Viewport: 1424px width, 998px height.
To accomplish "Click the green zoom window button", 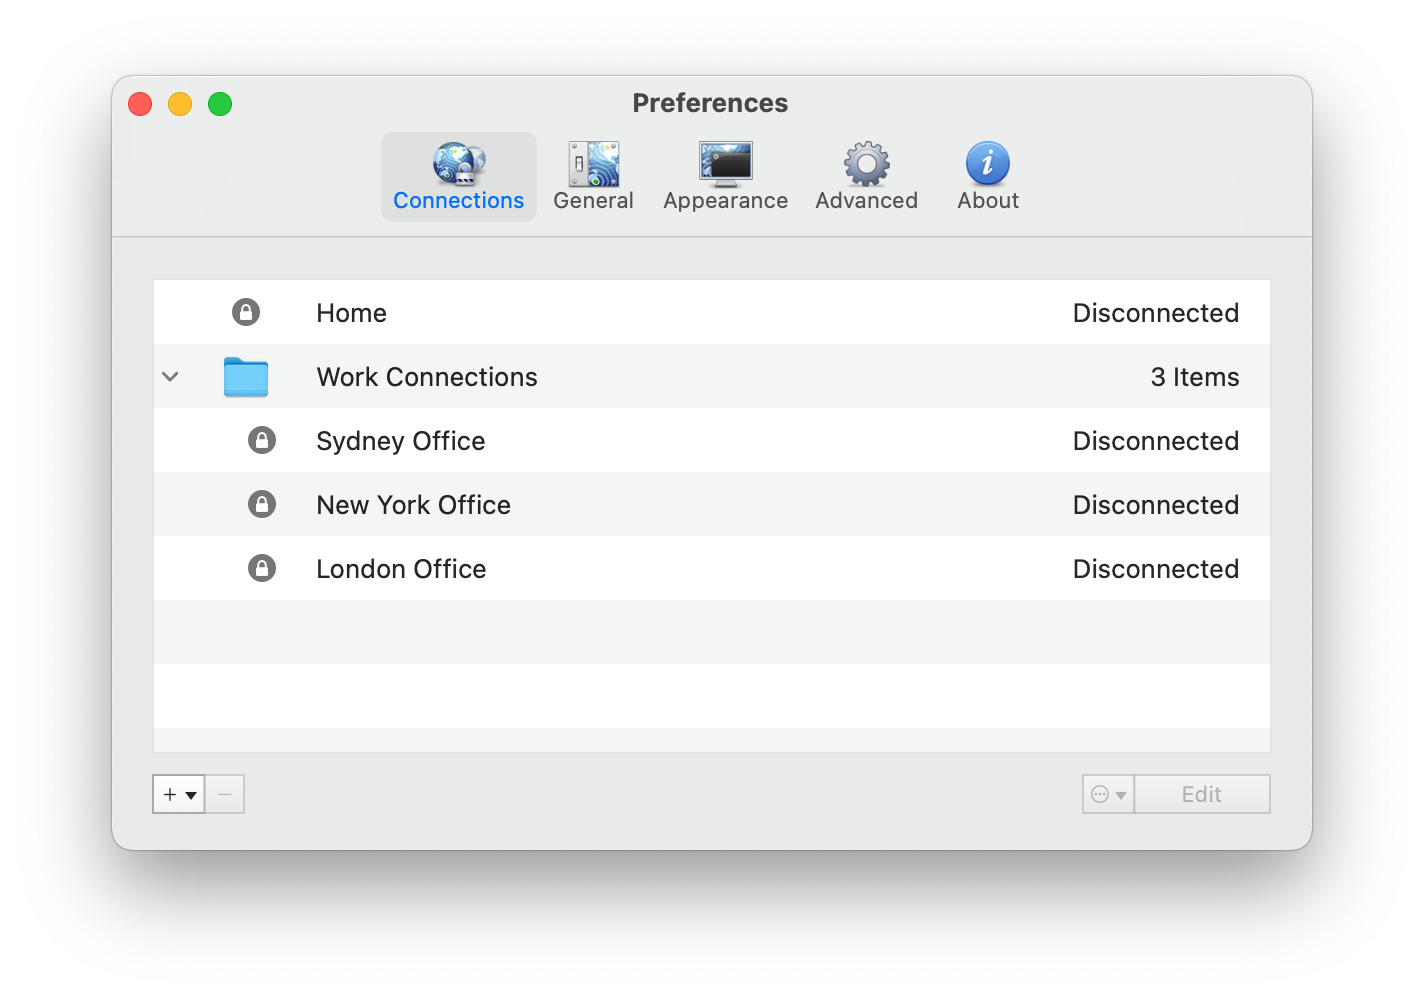I will (x=220, y=104).
